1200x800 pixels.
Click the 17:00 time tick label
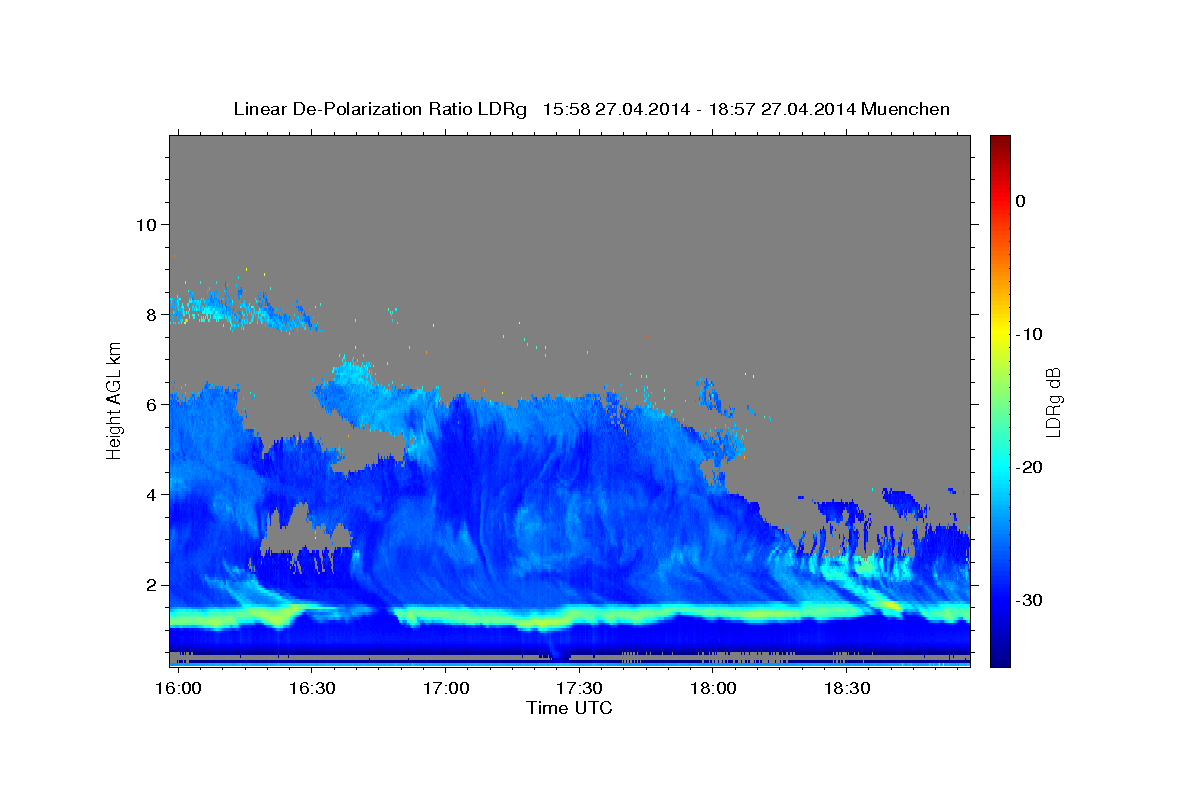[445, 688]
